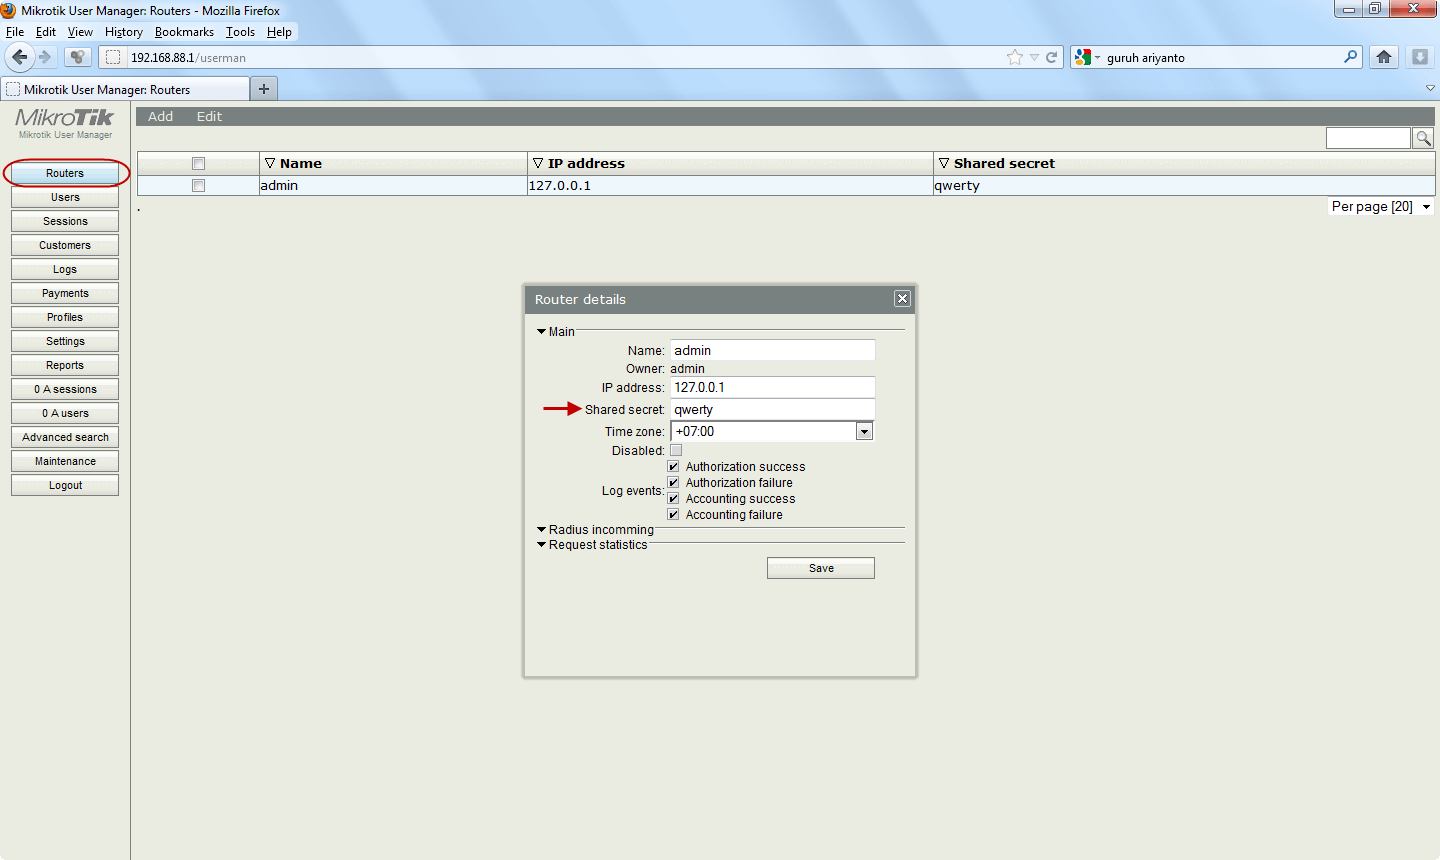This screenshot has width=1440, height=860.
Task: Open the list all tabs arrow
Action: (x=1430, y=88)
